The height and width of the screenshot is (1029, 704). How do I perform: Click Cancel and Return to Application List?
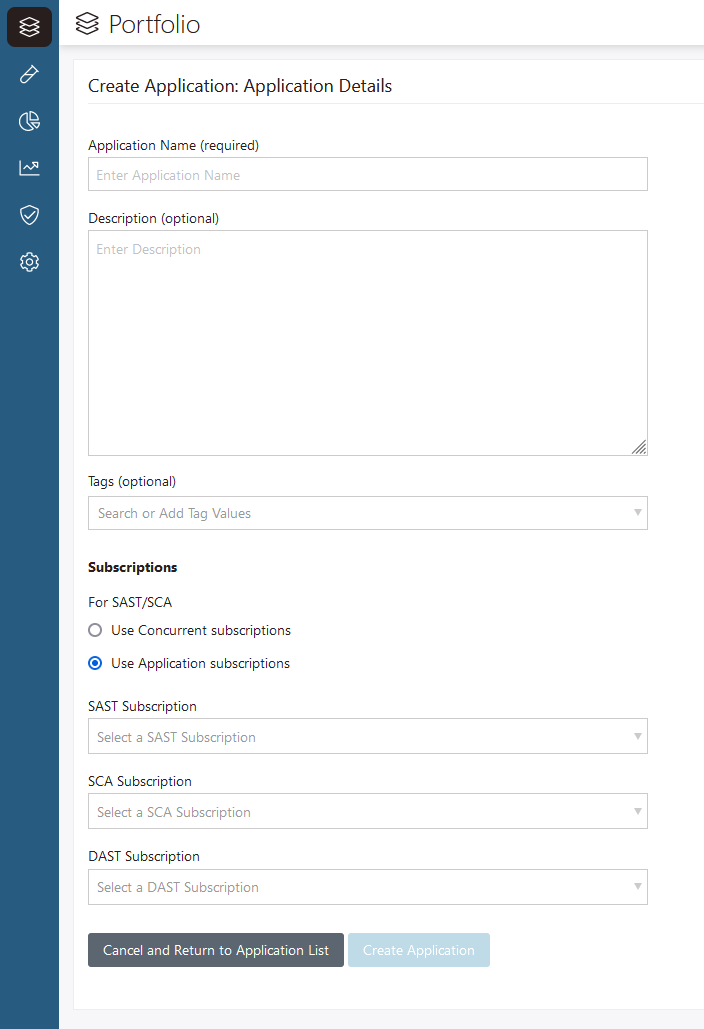[216, 950]
